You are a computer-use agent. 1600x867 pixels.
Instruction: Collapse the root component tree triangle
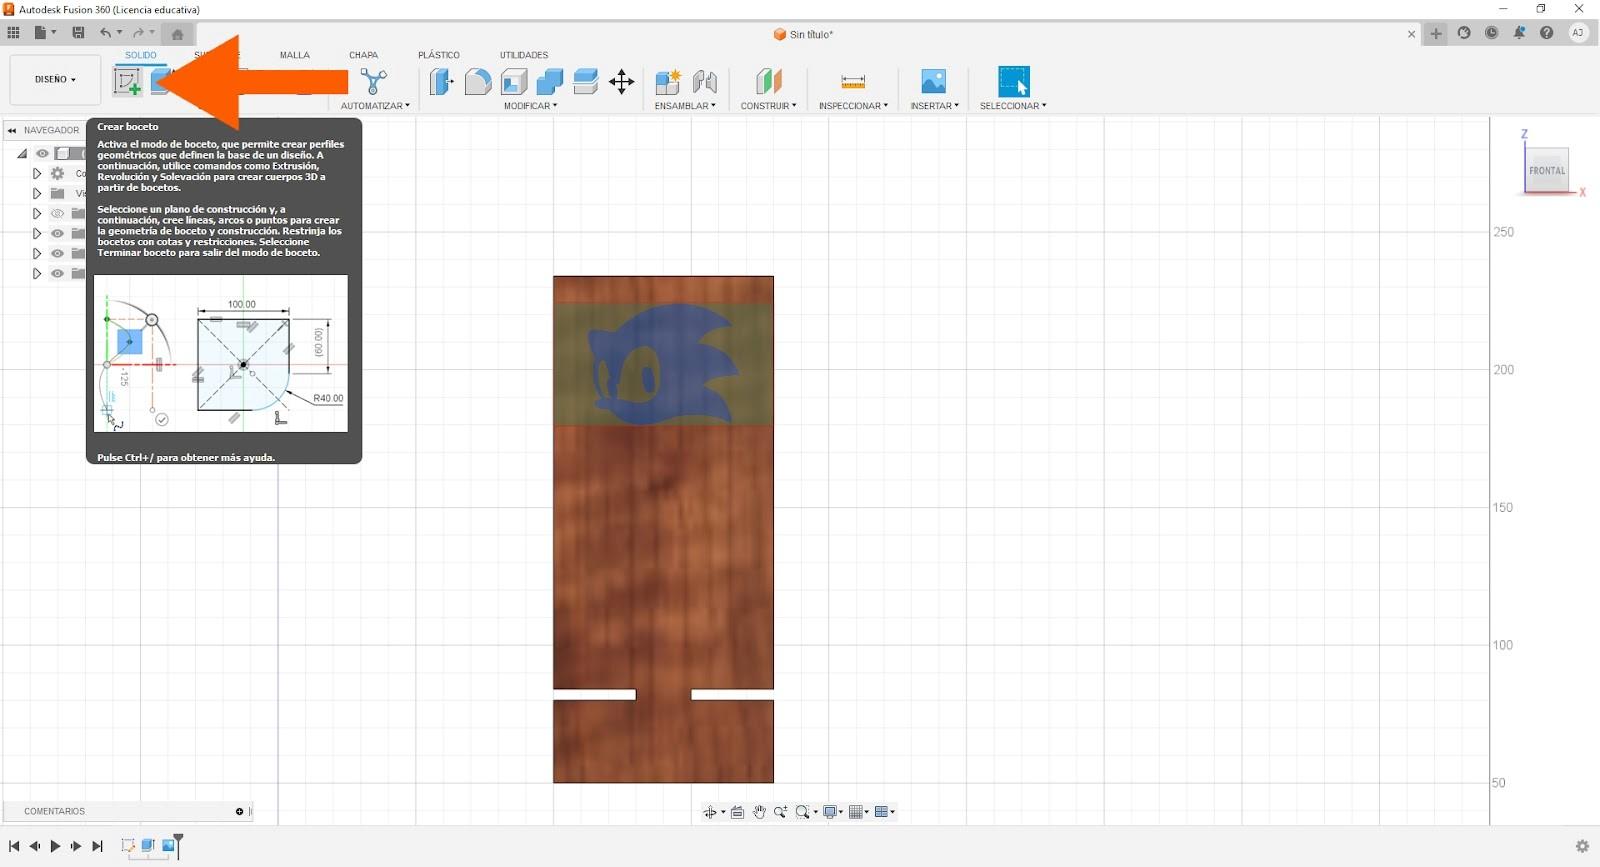coord(22,153)
